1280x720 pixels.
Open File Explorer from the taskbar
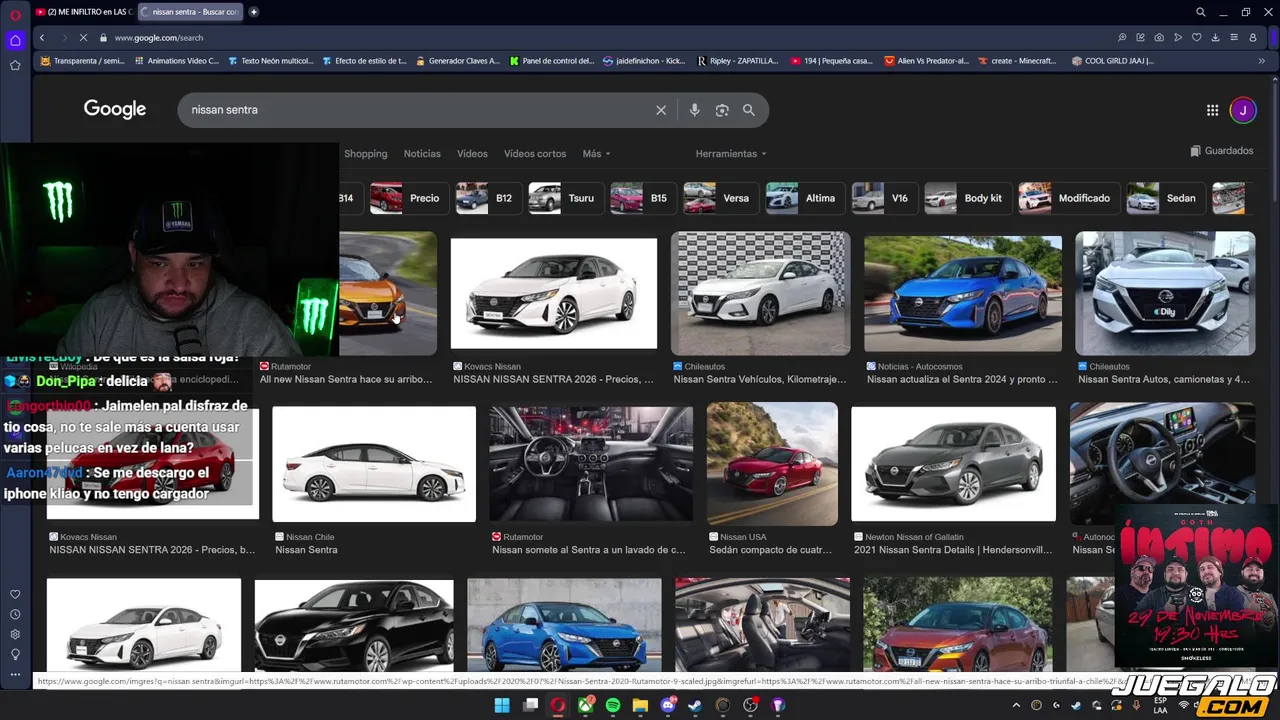point(640,705)
